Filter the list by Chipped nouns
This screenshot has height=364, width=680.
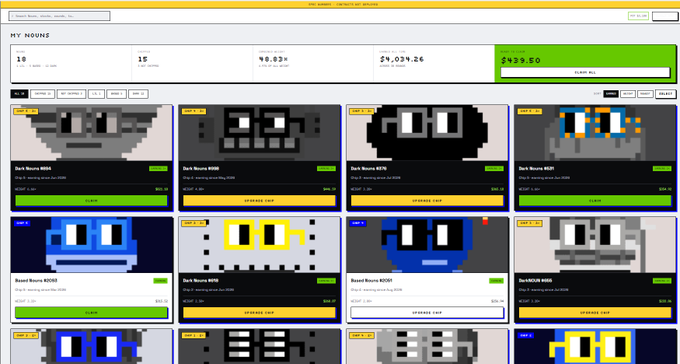[42, 94]
